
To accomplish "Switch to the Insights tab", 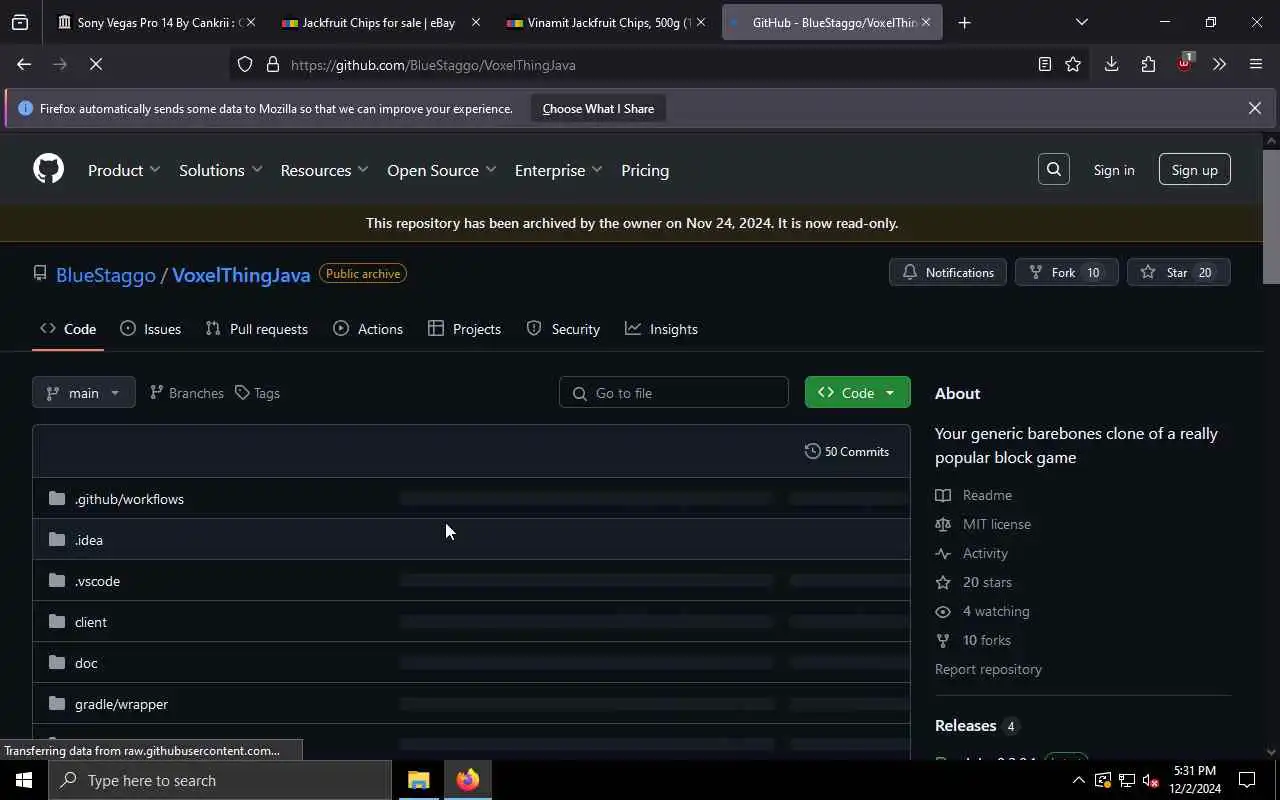I will pos(662,329).
